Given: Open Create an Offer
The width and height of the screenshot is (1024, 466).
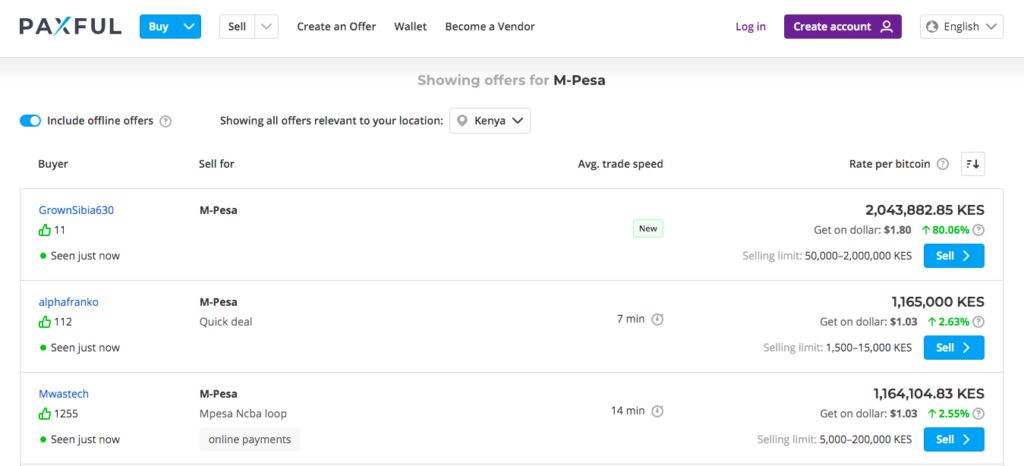Looking at the screenshot, I should 336,27.
